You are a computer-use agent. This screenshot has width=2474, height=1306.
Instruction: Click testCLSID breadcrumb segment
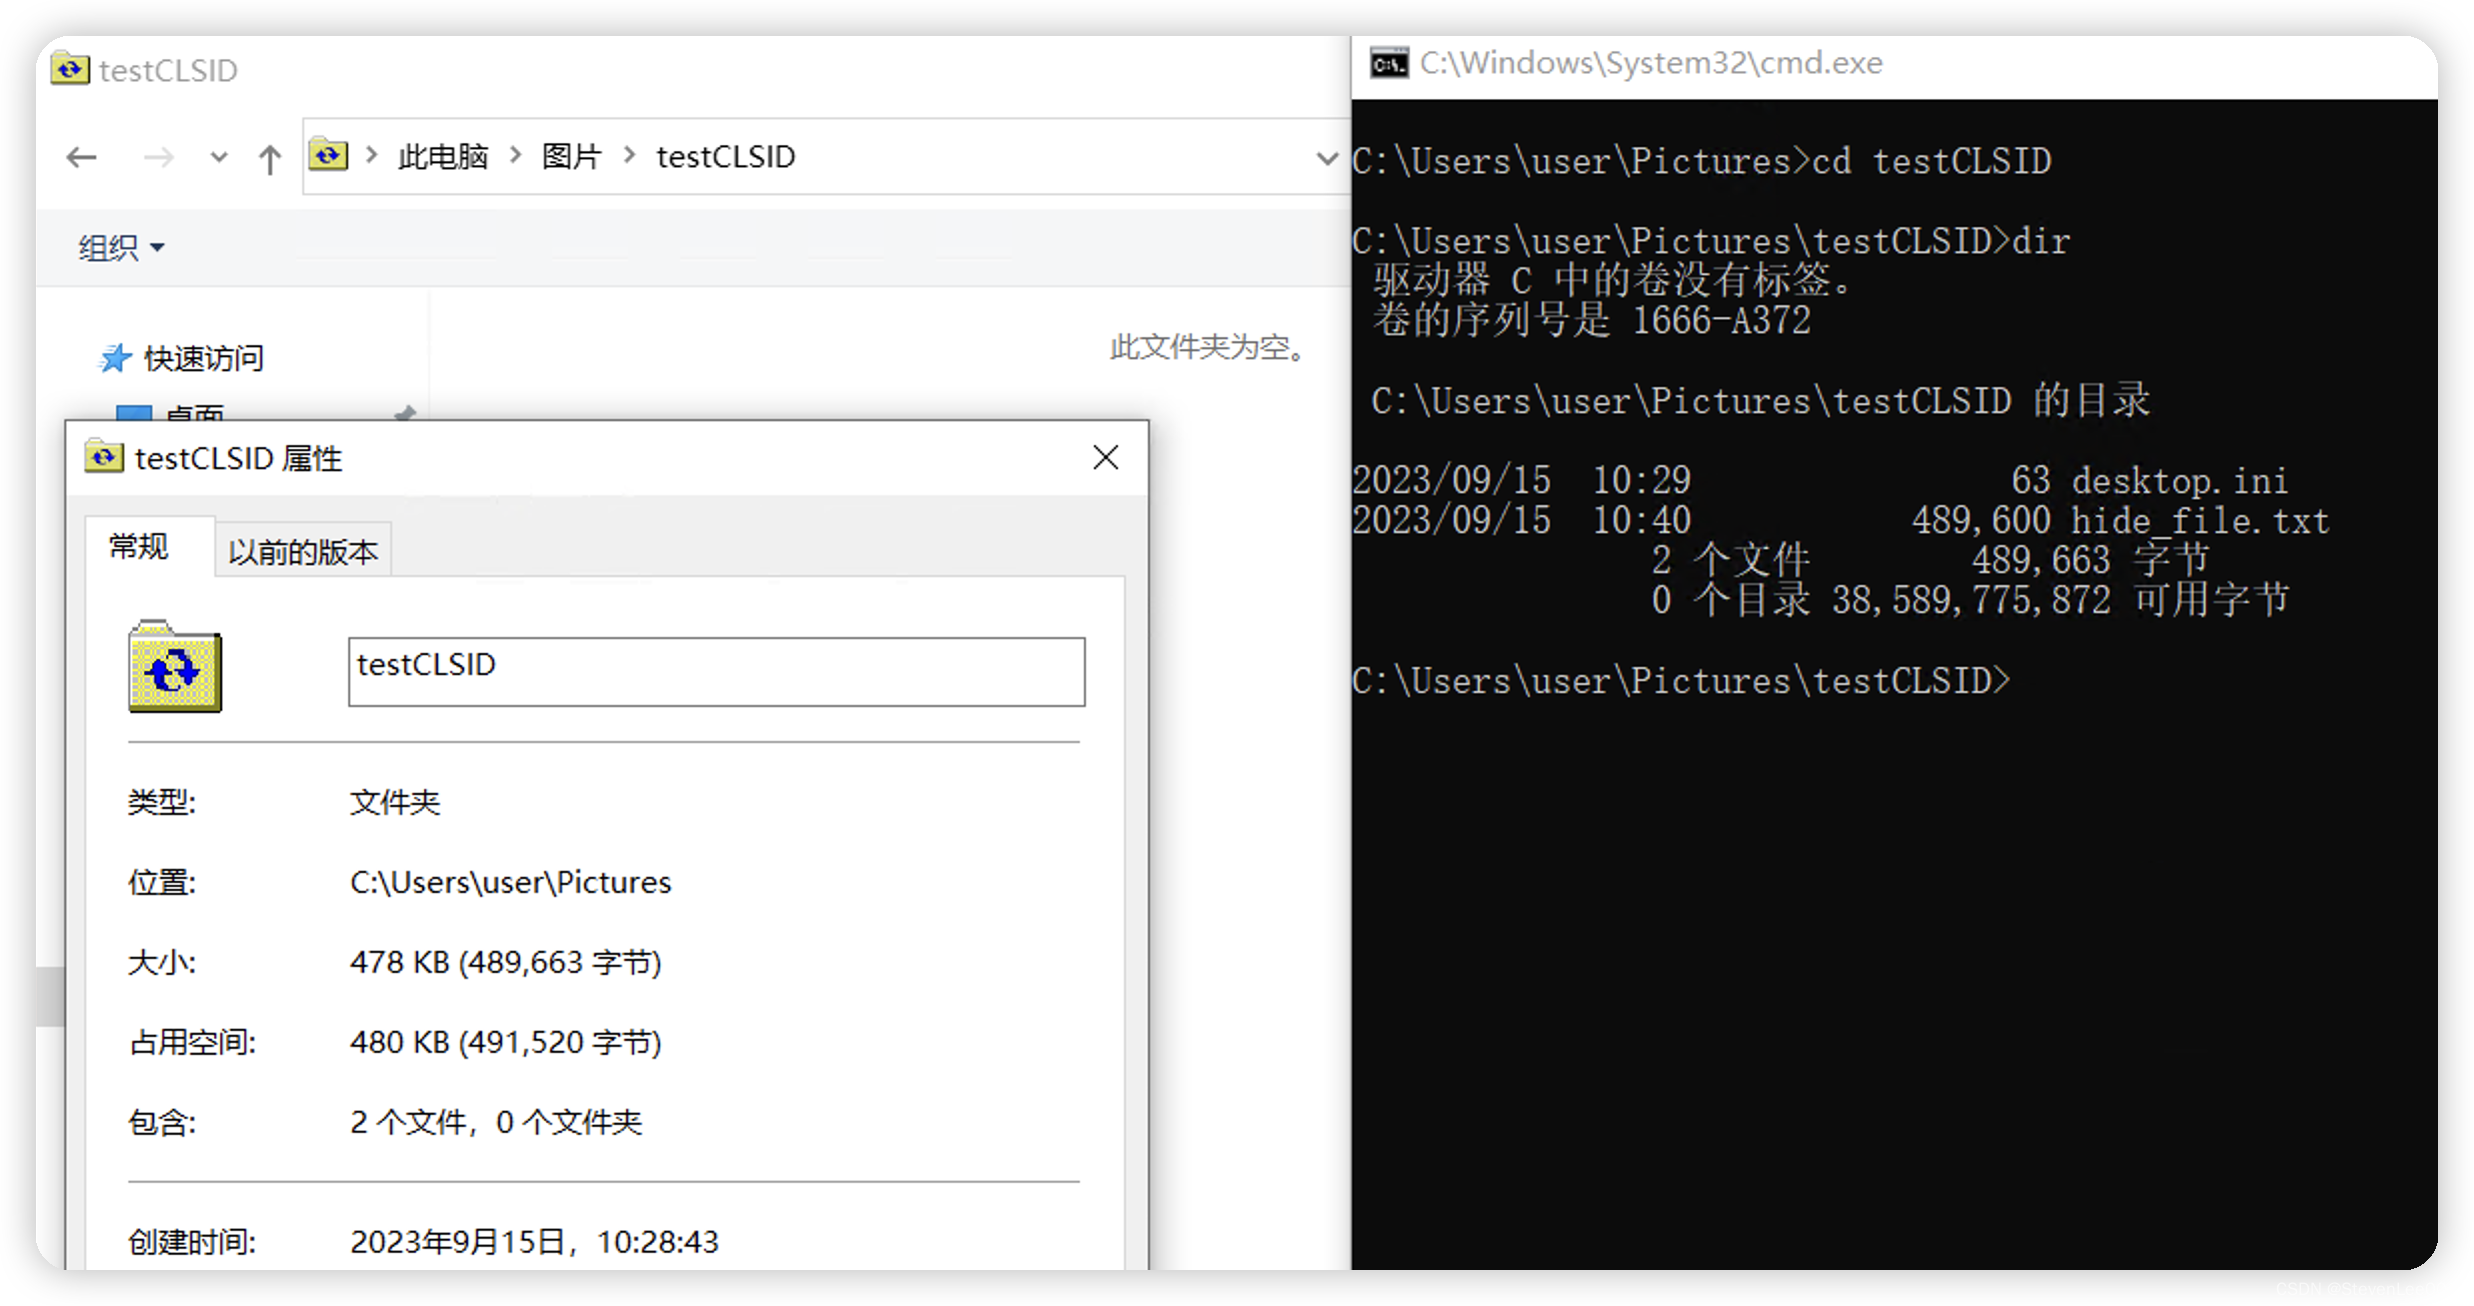[x=725, y=157]
